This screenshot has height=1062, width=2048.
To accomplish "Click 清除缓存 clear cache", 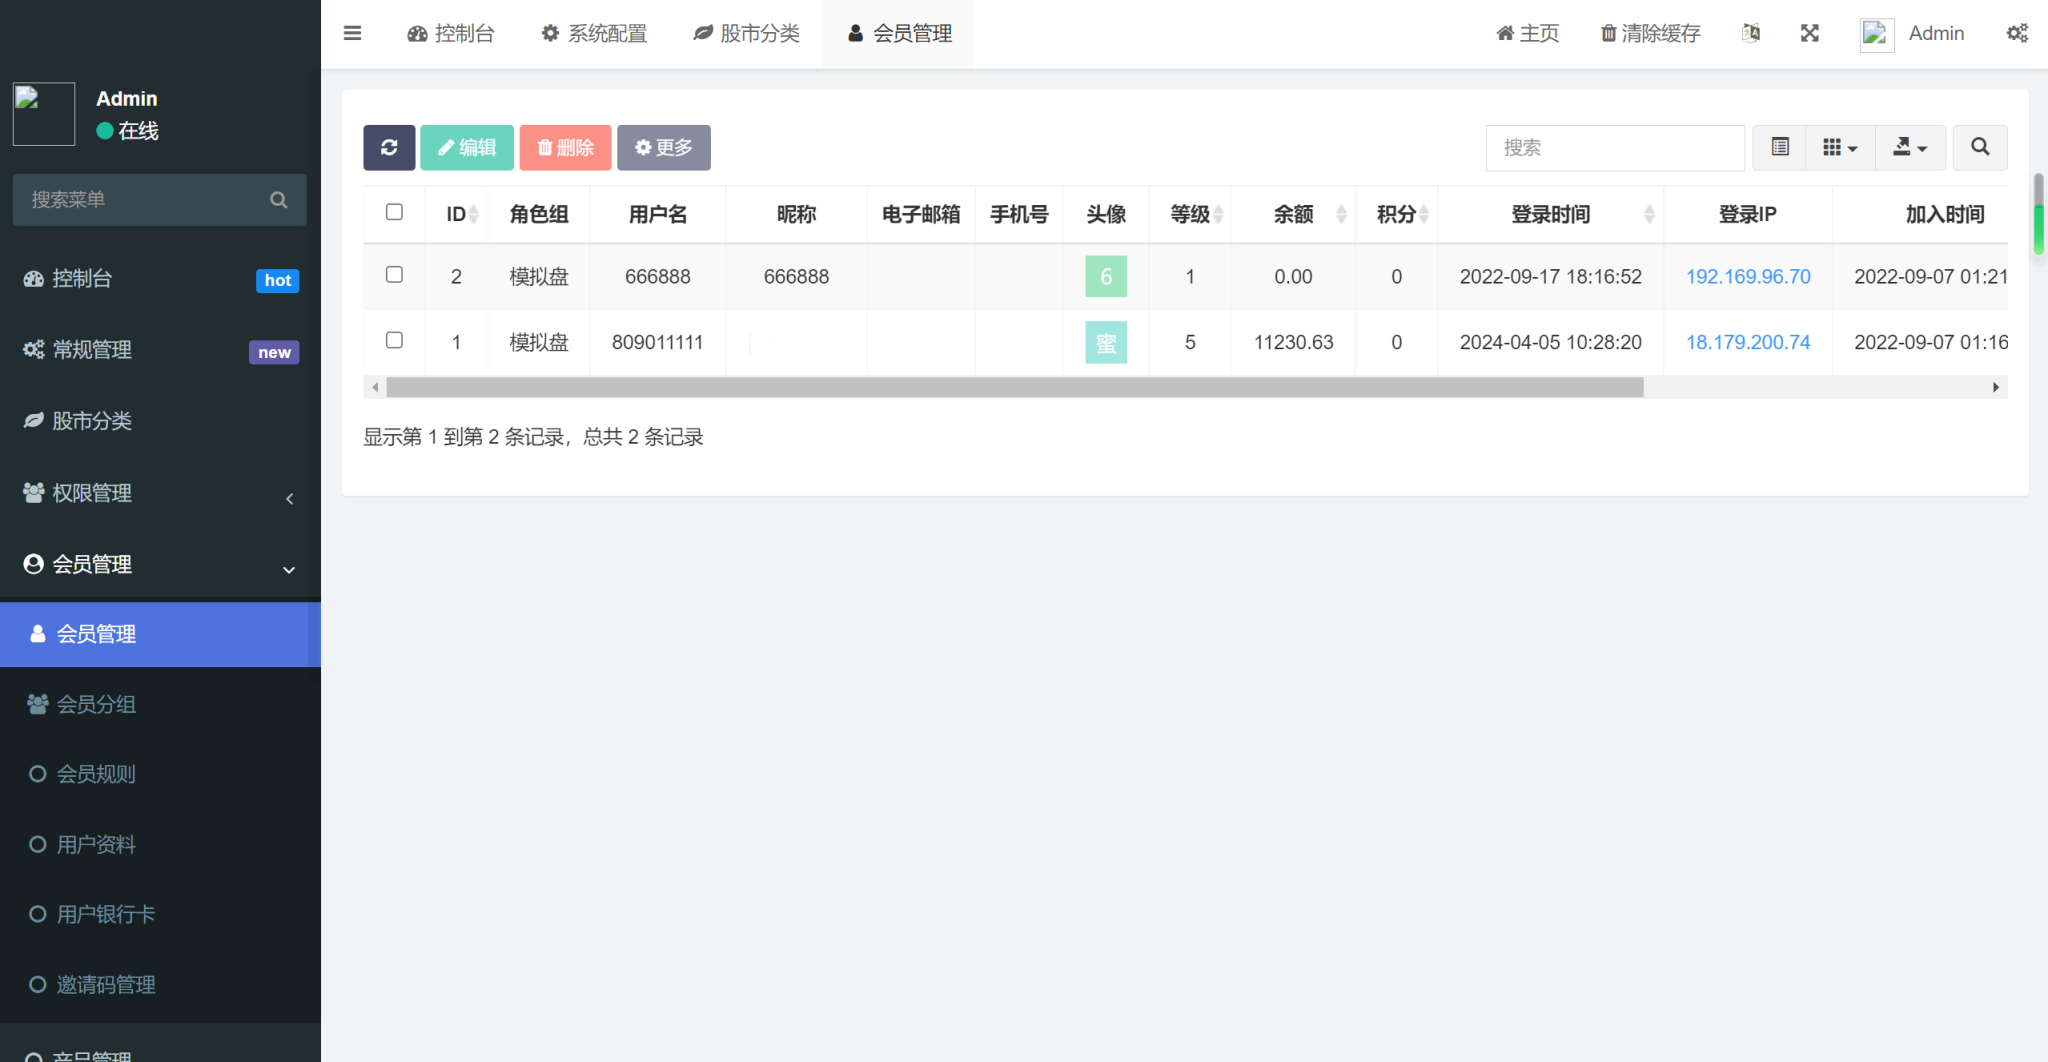I will click(x=1651, y=34).
